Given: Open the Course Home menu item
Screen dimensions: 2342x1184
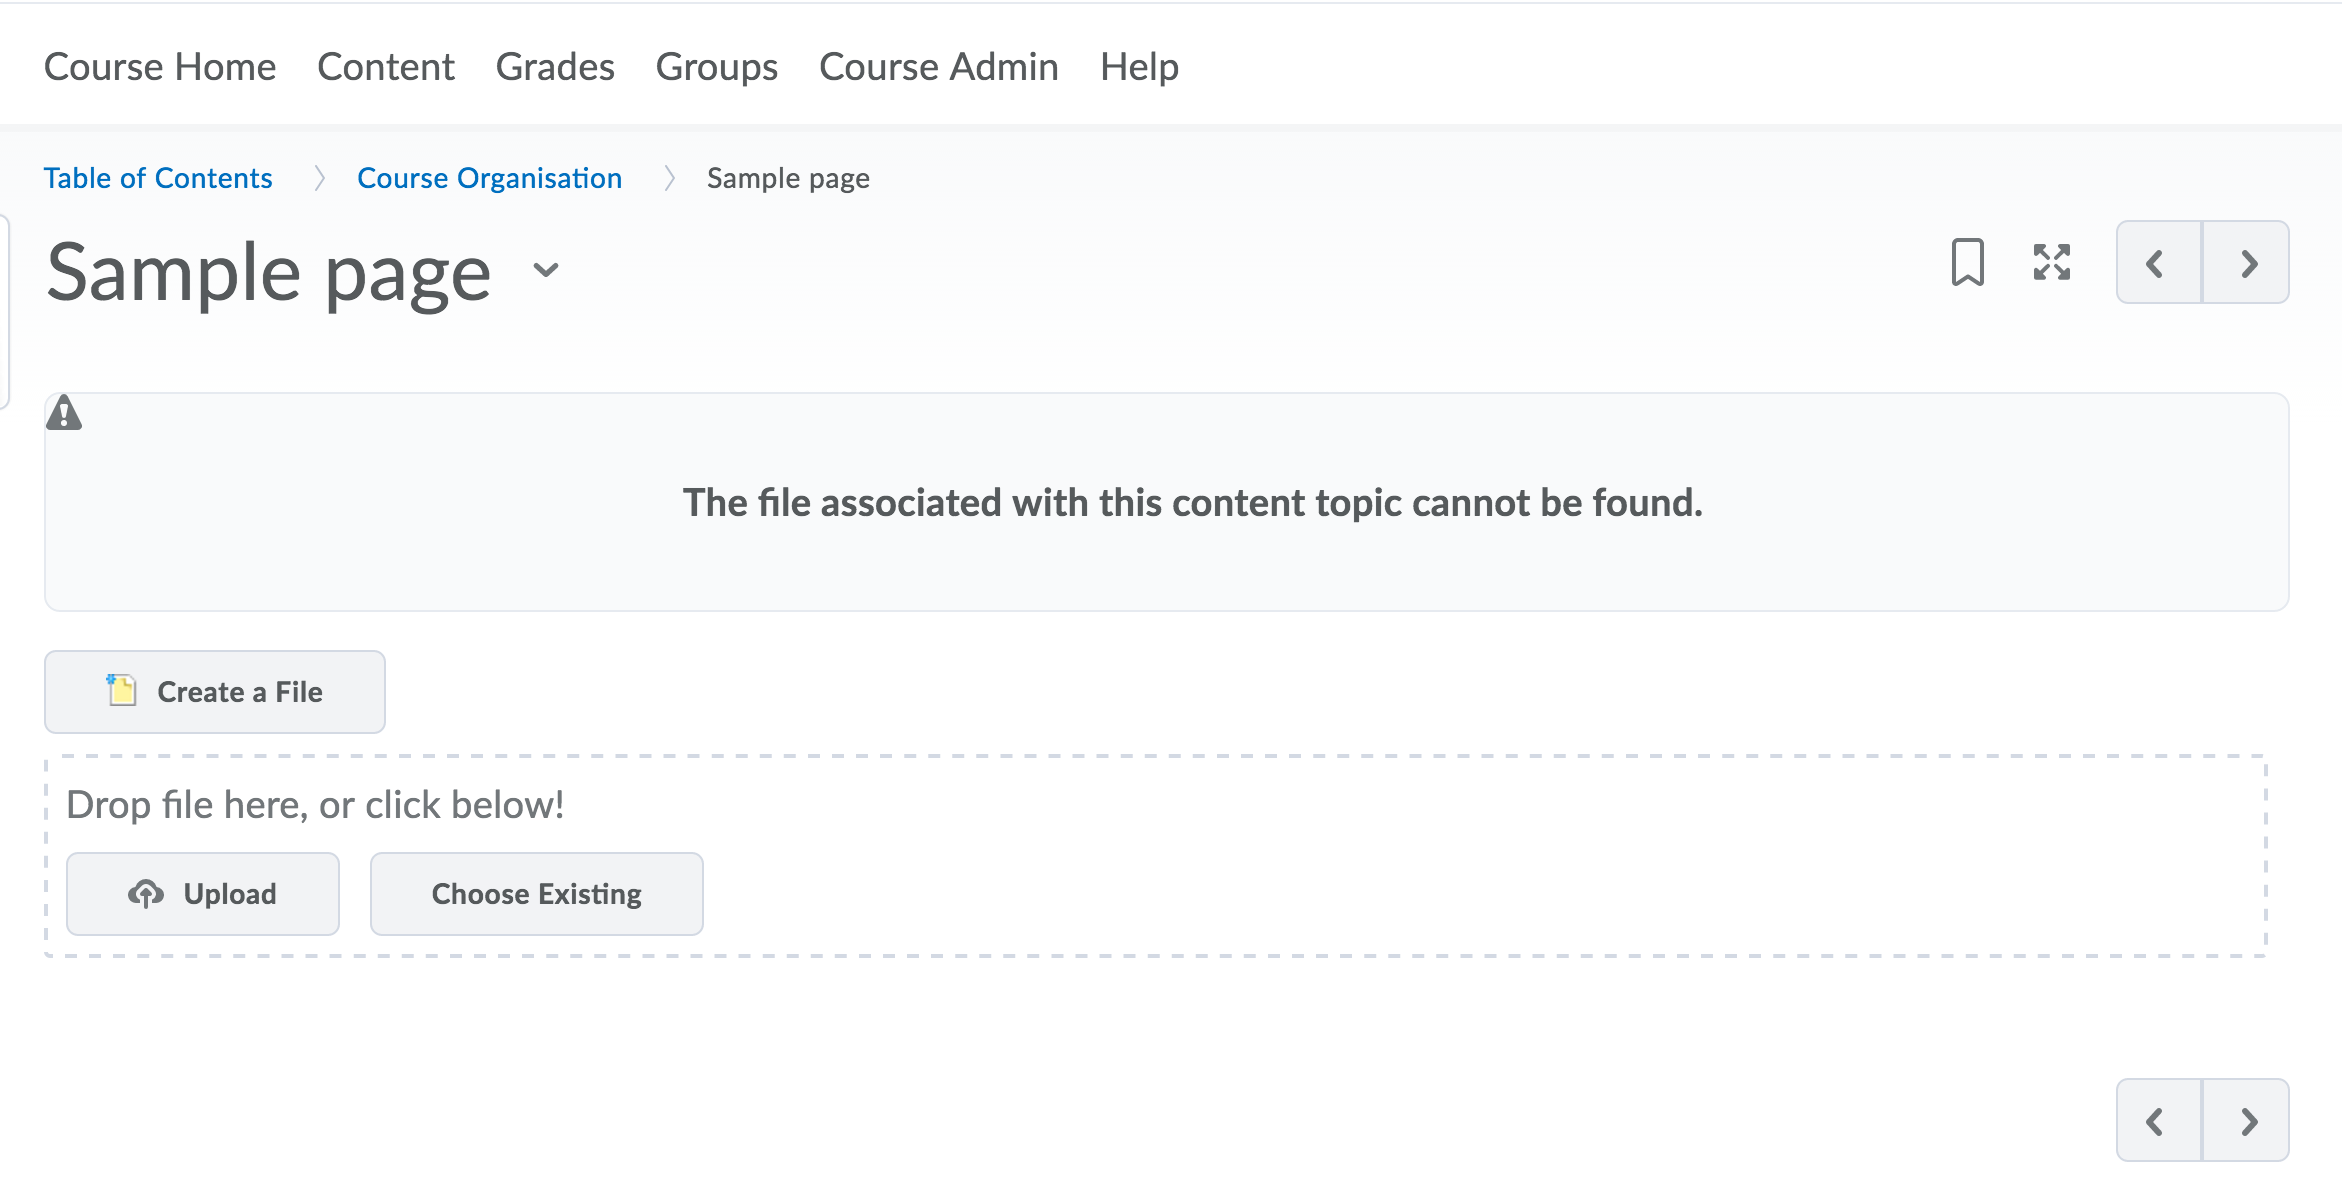Looking at the screenshot, I should pyautogui.click(x=160, y=67).
